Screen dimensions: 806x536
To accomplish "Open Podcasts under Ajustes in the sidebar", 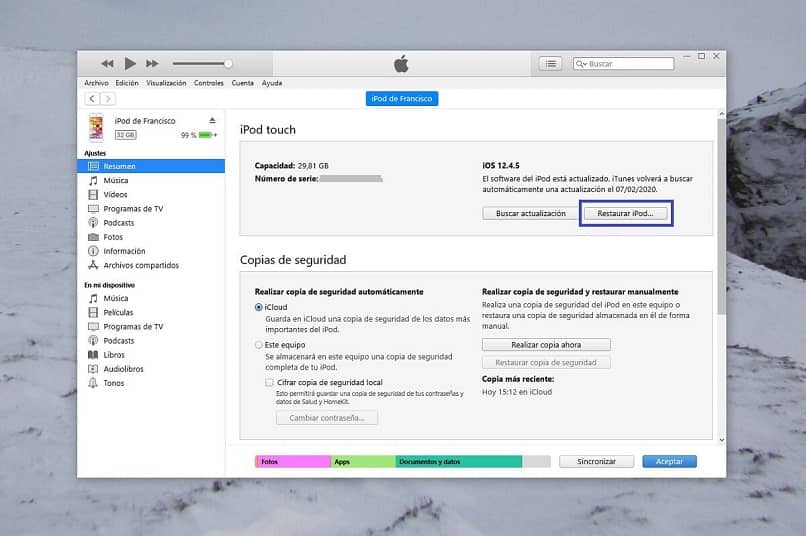I will 118,223.
